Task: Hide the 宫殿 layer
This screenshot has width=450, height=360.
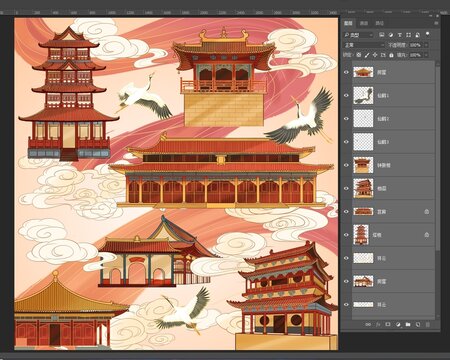Action: coord(346,212)
